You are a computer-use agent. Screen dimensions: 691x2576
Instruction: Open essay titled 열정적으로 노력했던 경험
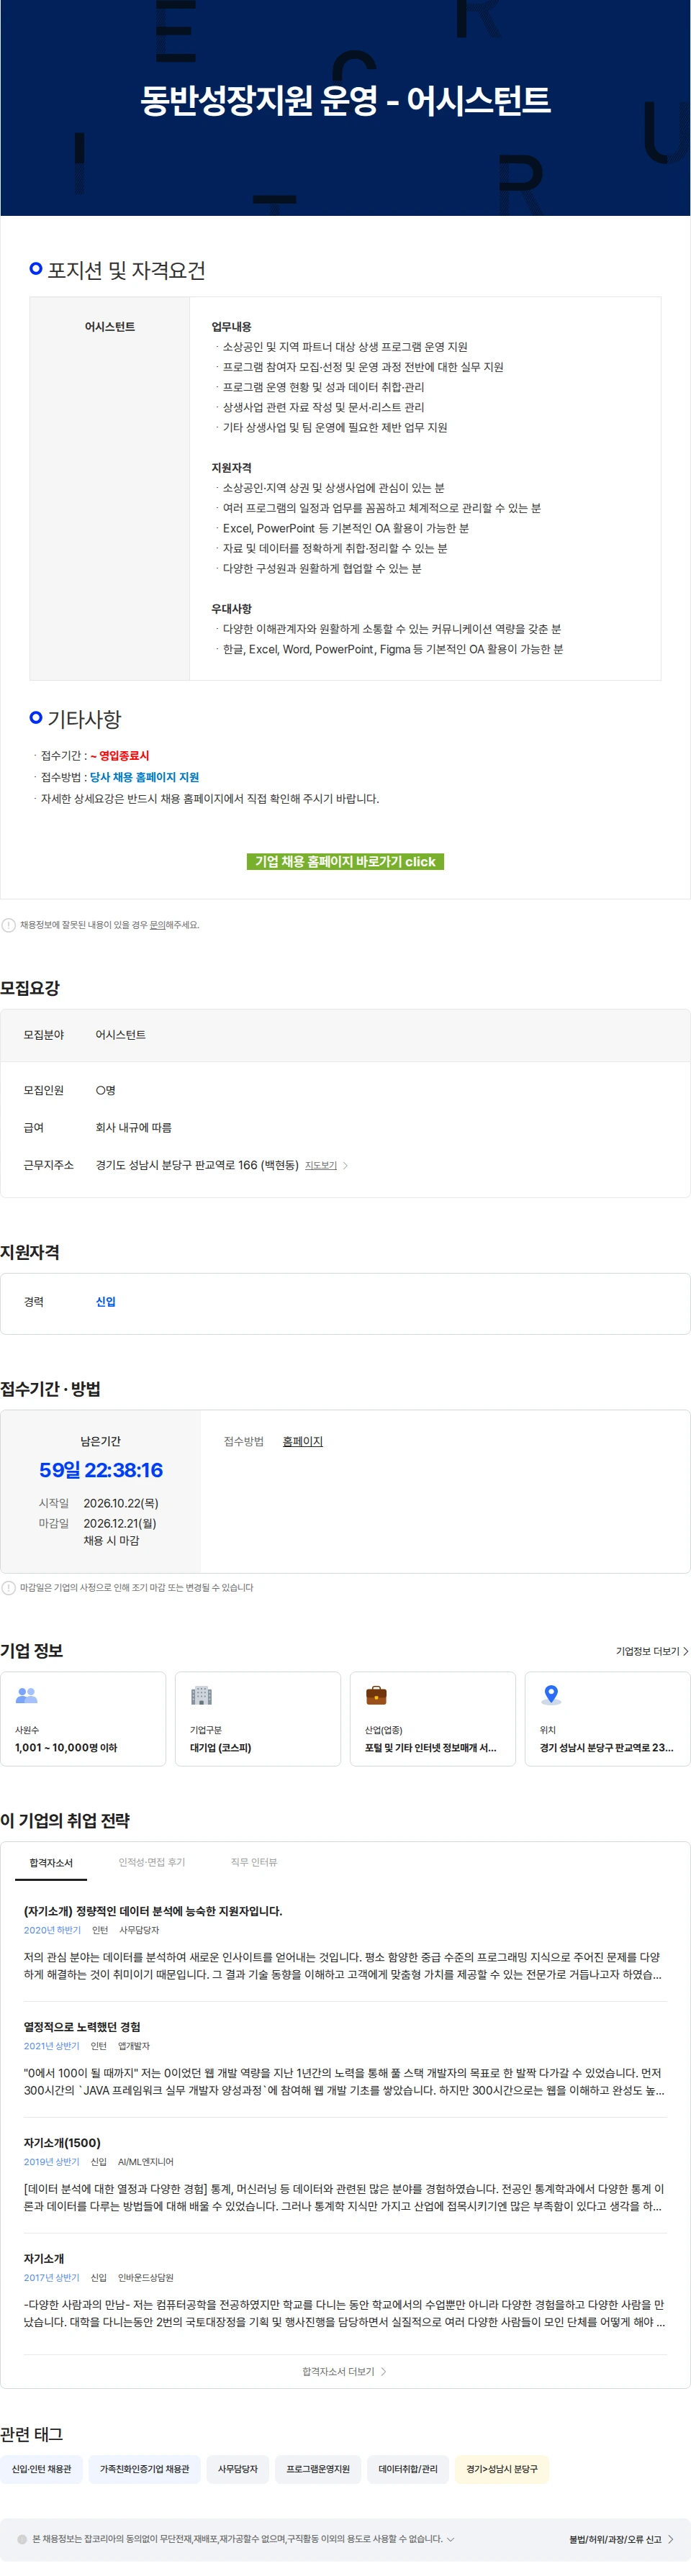coord(82,2027)
